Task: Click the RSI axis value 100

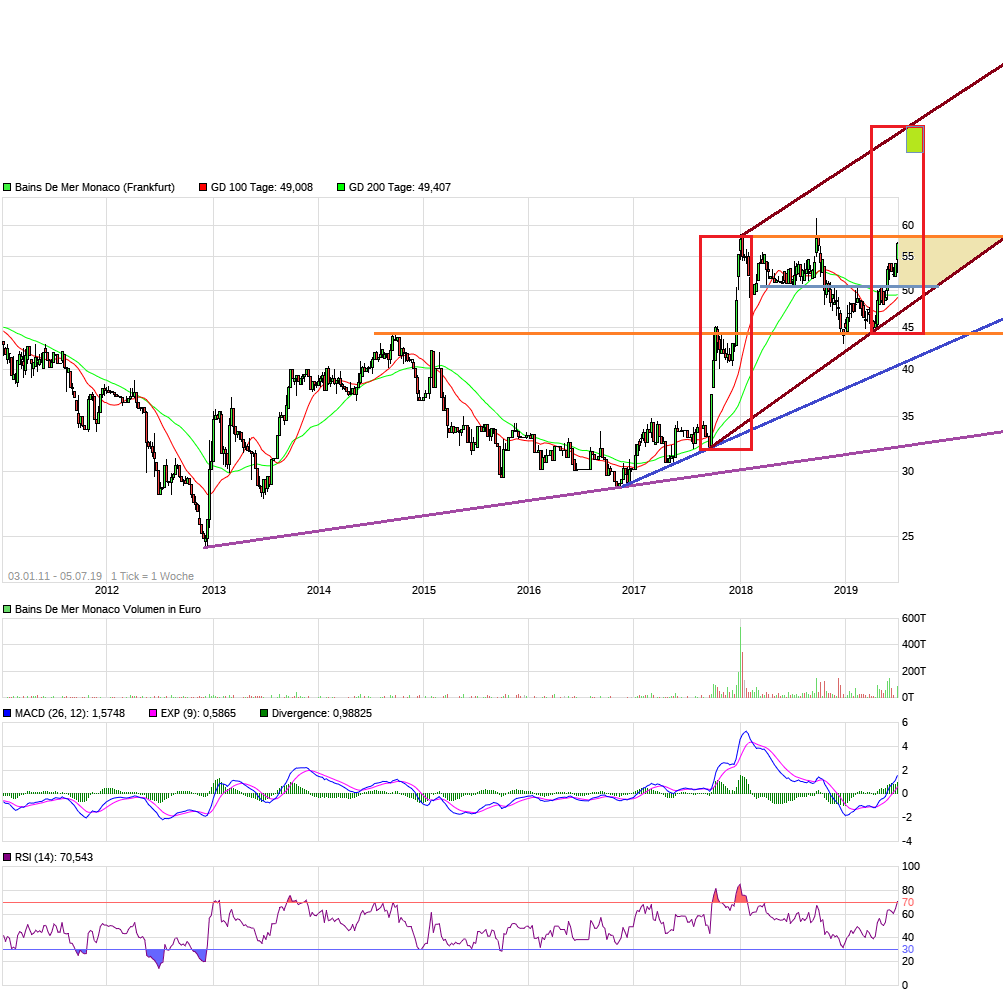Action: [x=910, y=867]
